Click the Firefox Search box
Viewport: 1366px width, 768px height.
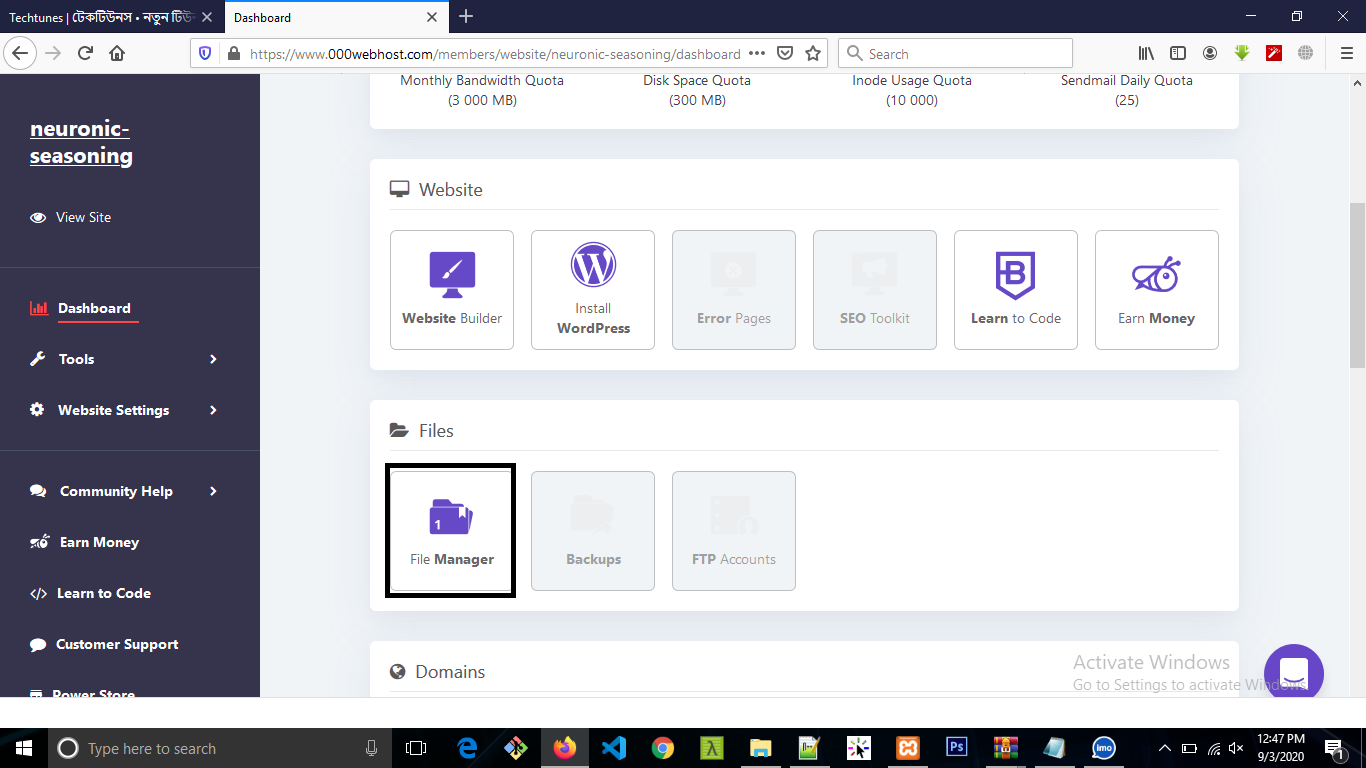955,54
